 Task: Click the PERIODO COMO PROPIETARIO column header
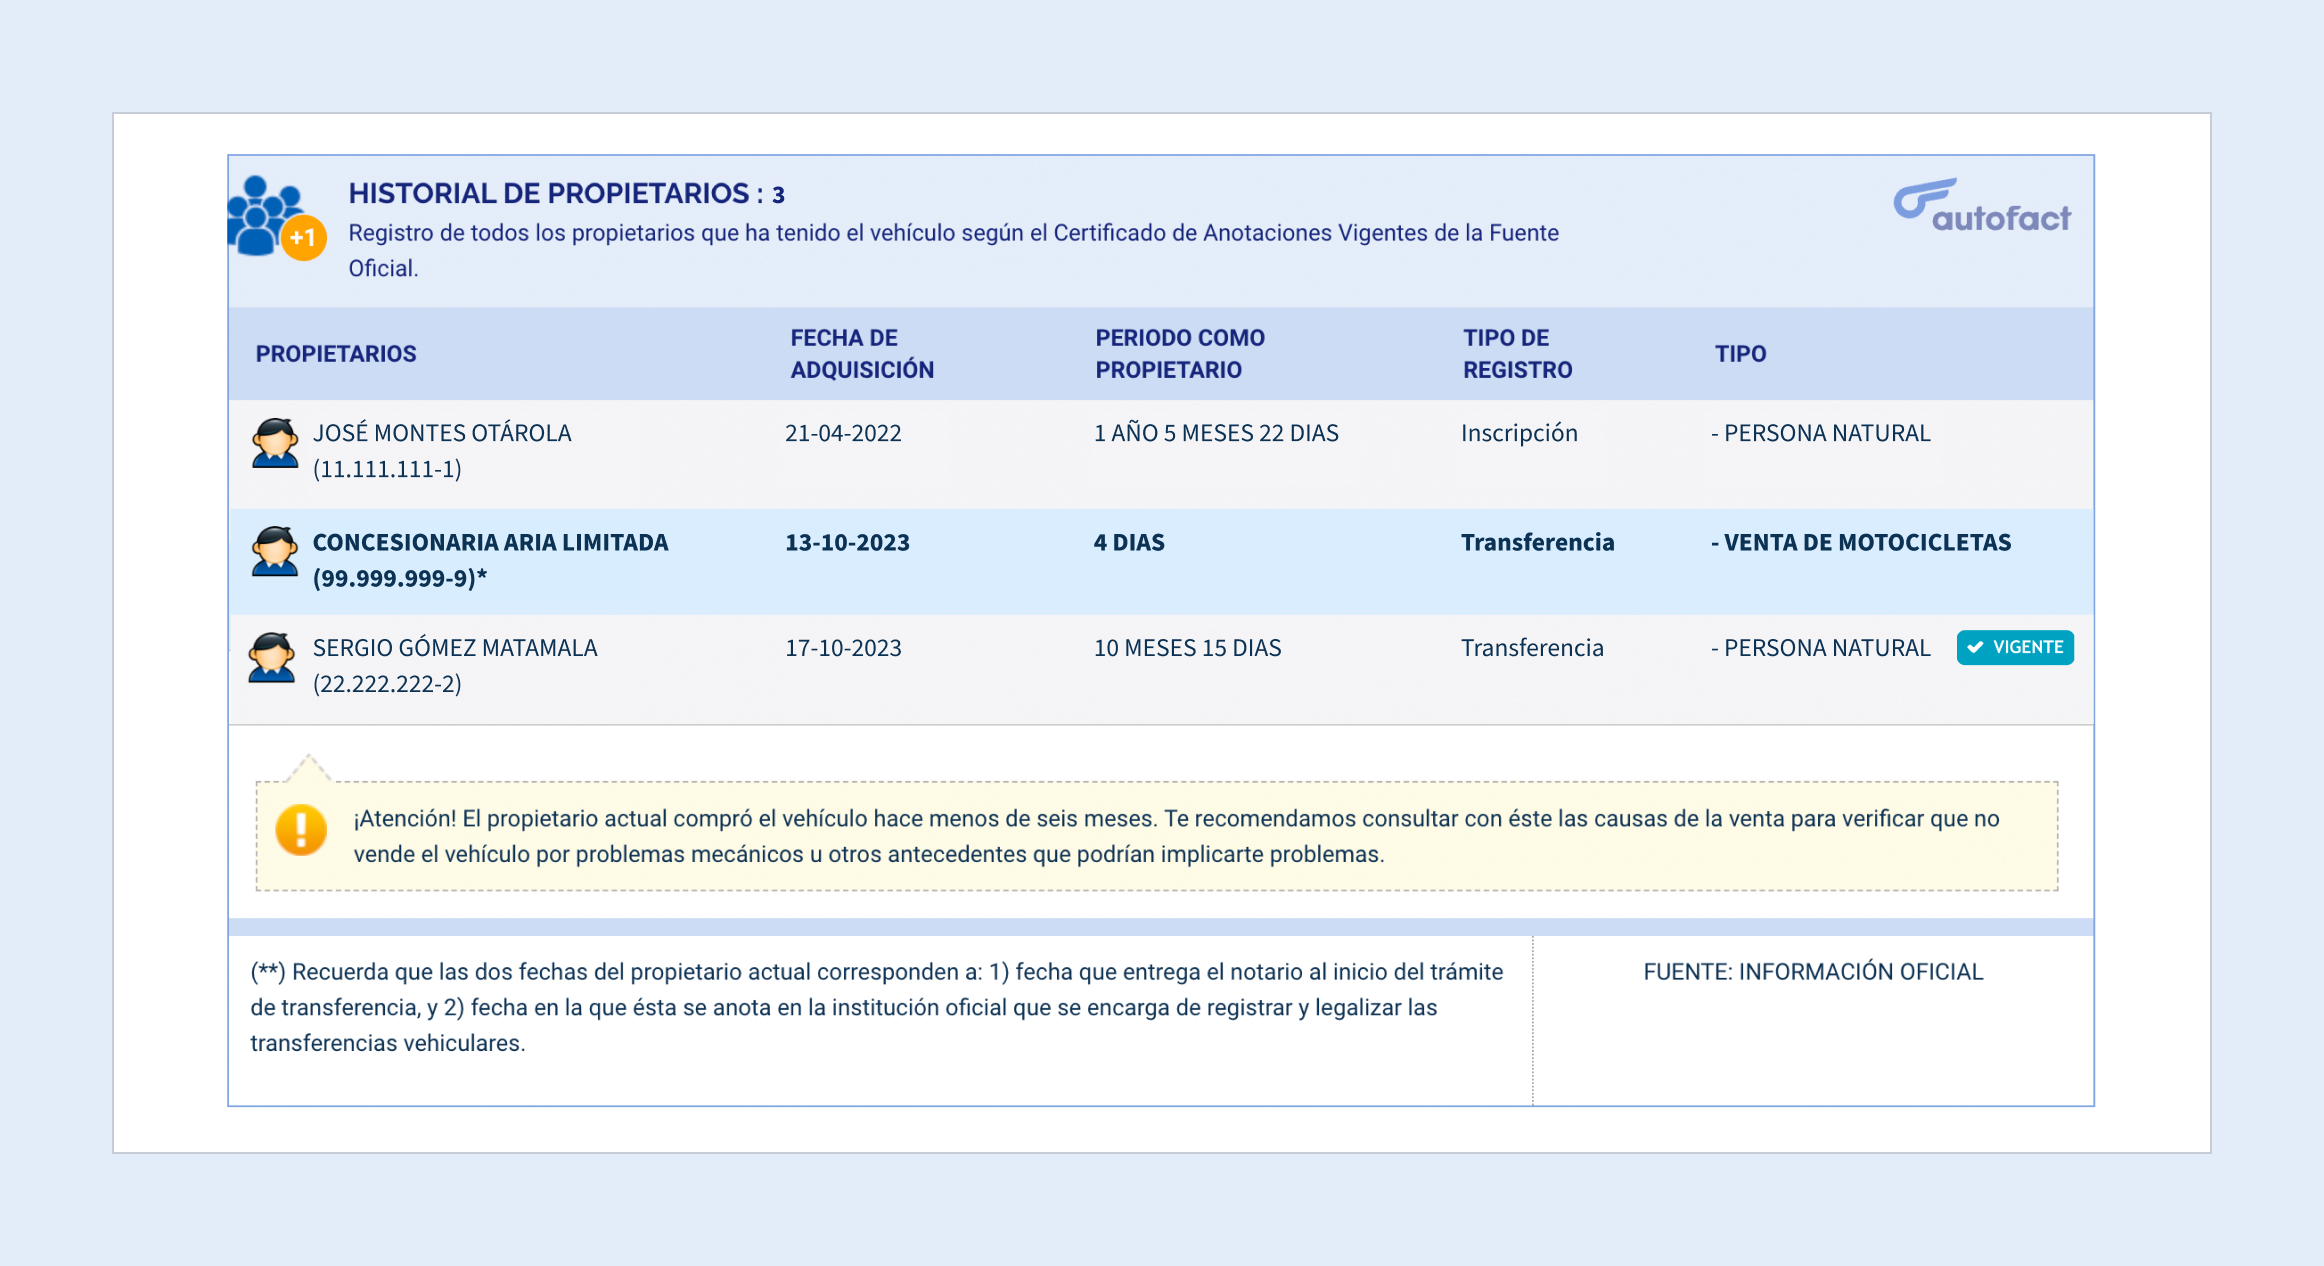pyautogui.click(x=1179, y=354)
